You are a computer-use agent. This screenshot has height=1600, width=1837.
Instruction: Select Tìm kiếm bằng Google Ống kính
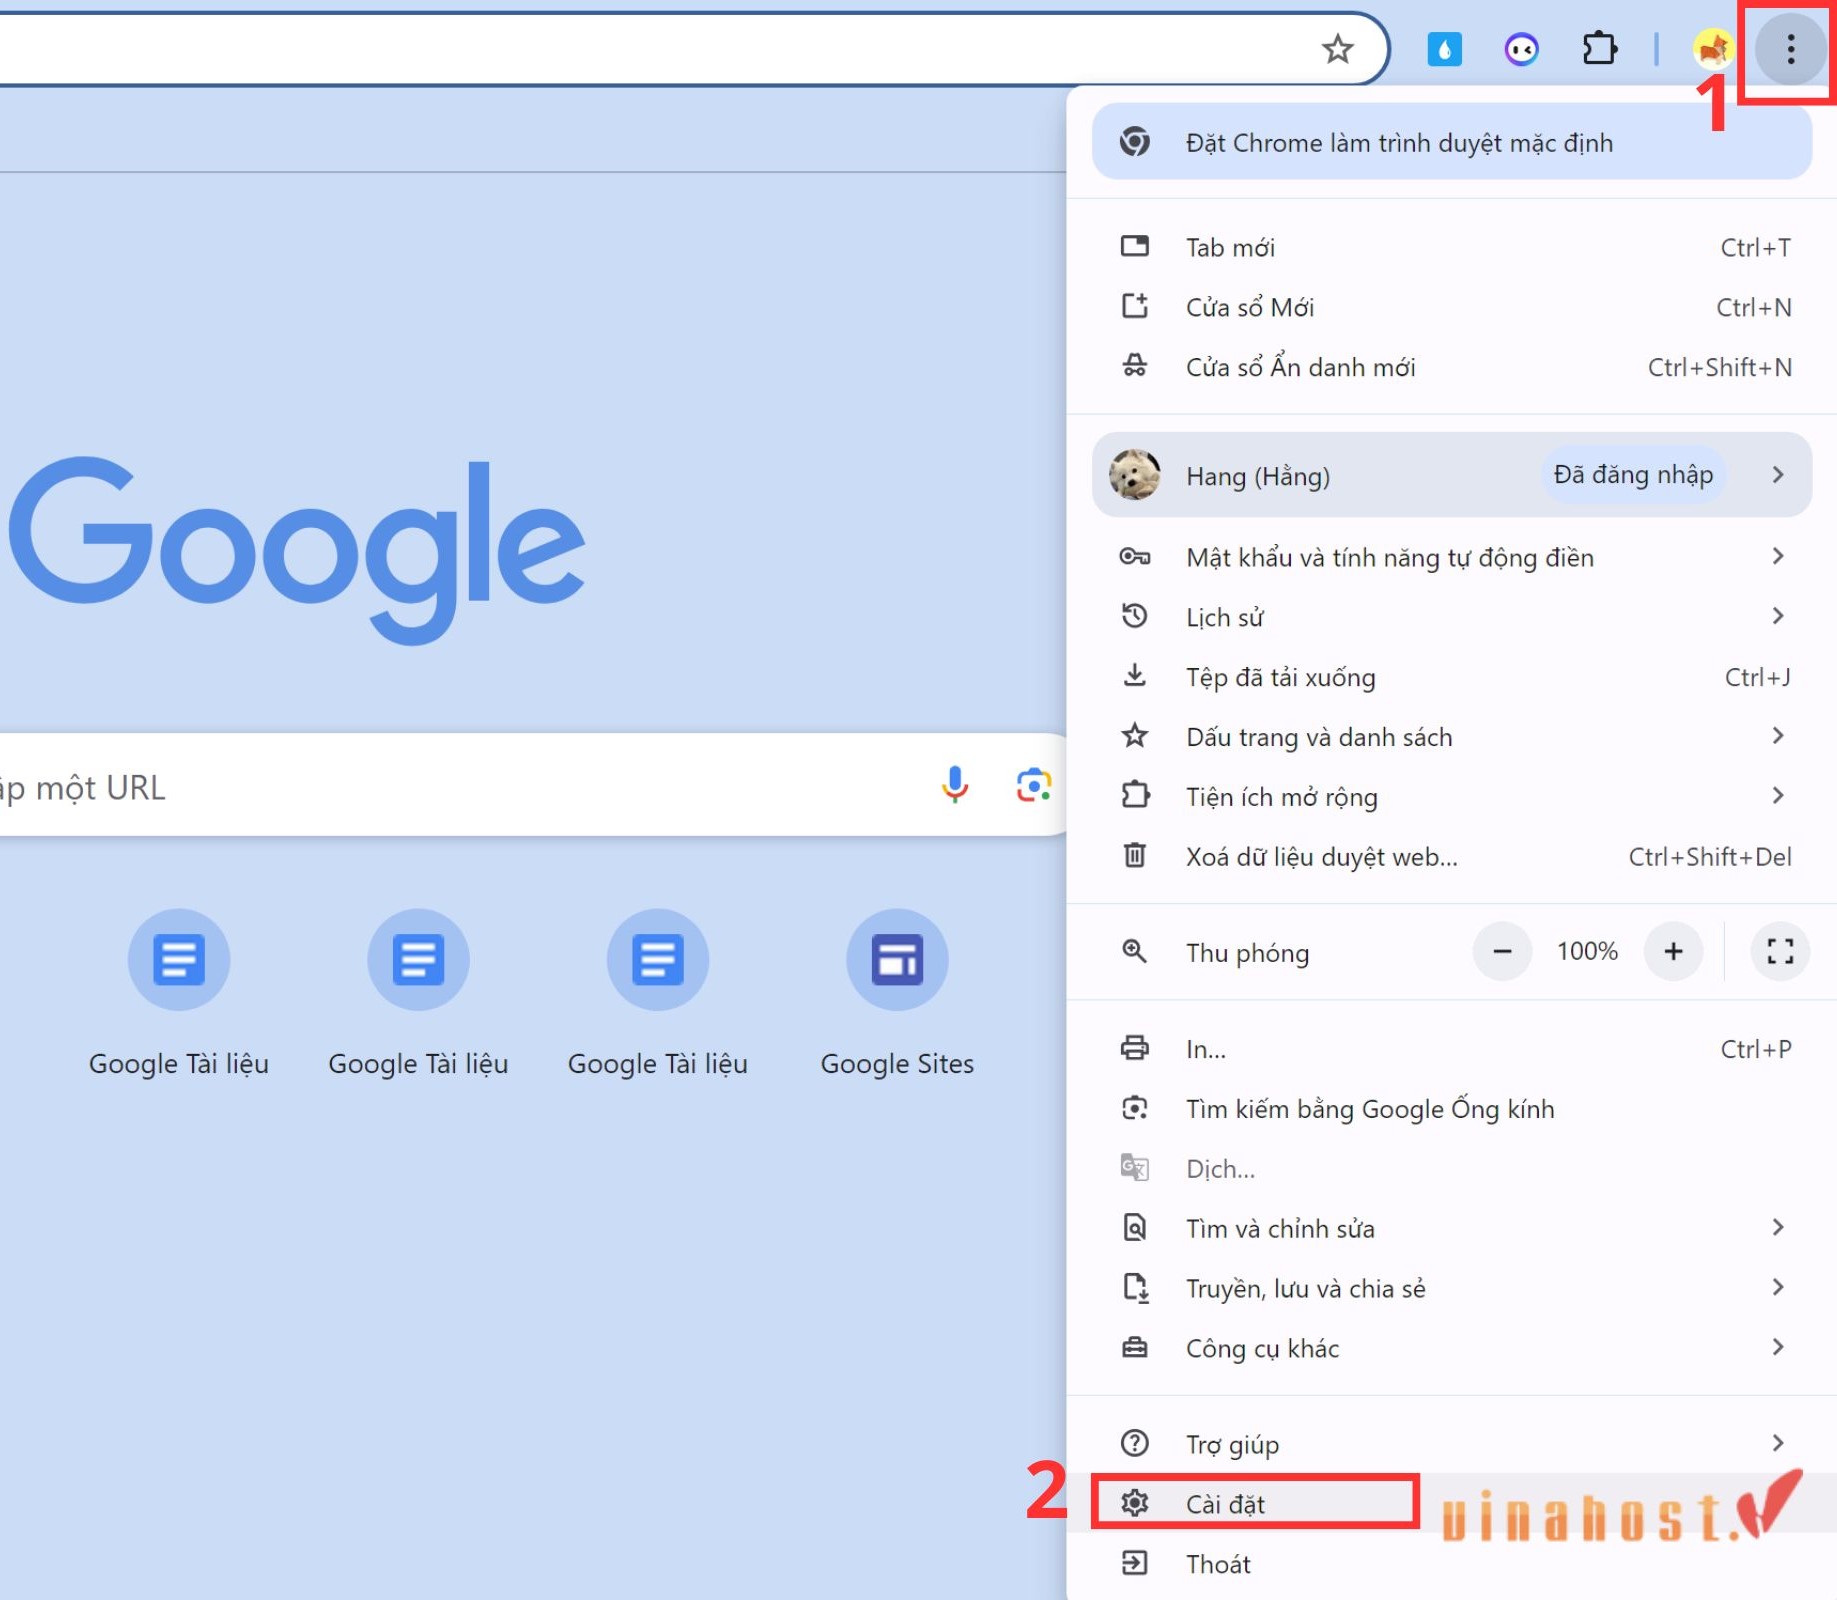tap(1452, 1109)
